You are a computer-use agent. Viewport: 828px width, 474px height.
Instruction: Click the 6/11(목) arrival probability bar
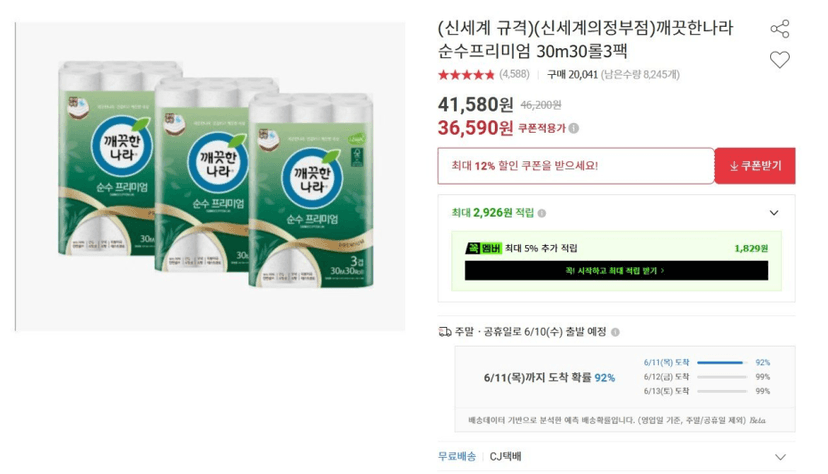pyautogui.click(x=722, y=363)
